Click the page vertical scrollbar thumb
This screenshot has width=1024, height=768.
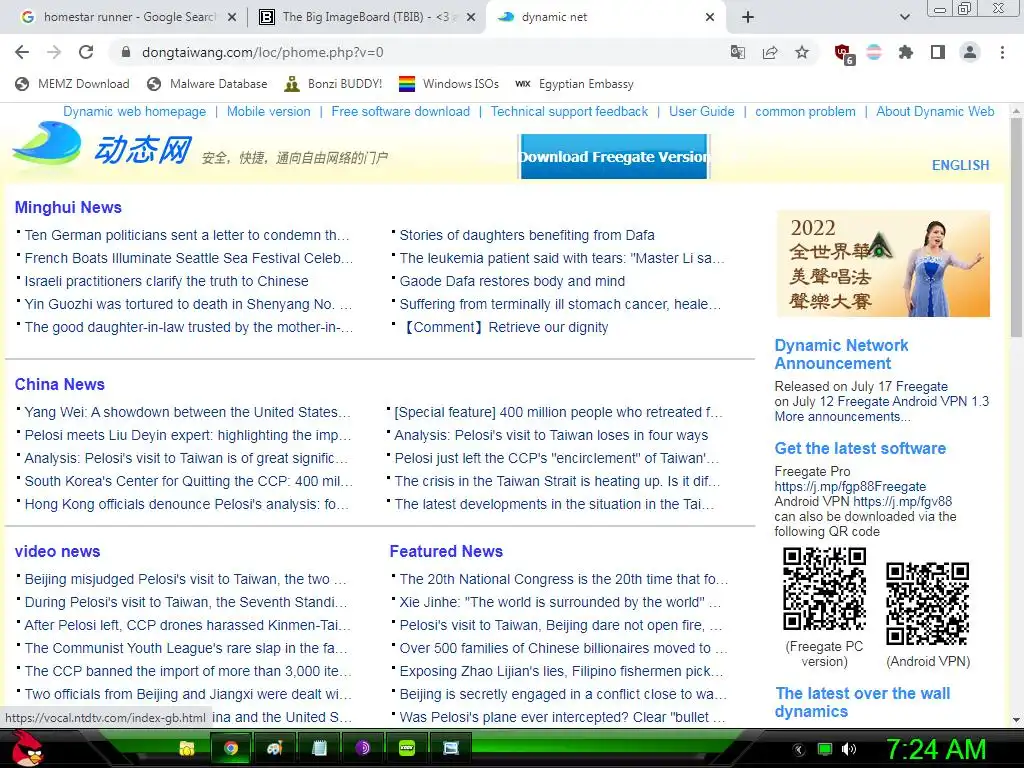(1016, 229)
